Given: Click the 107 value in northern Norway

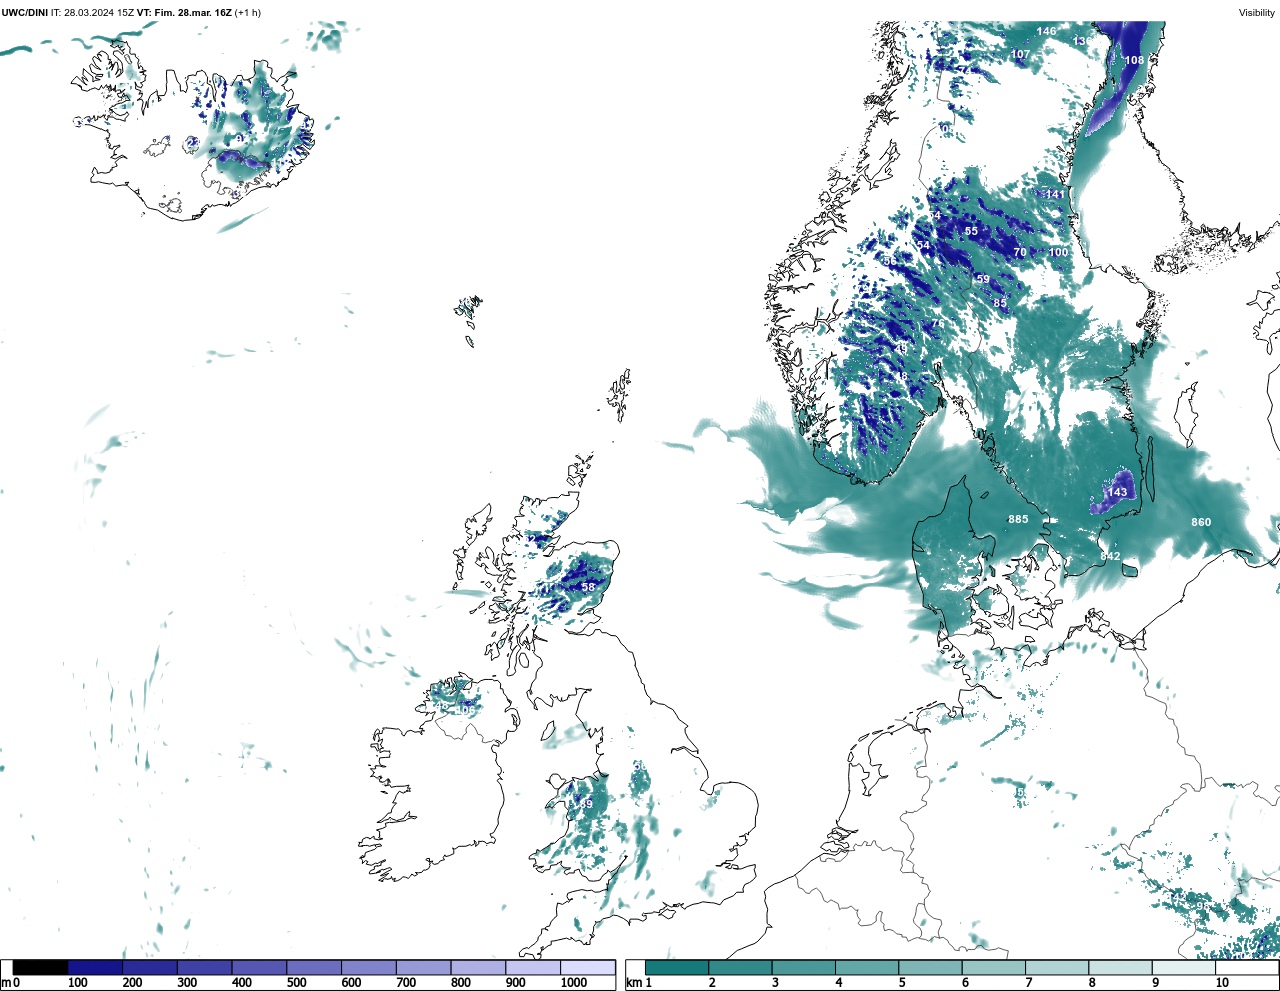Looking at the screenshot, I should (1020, 54).
